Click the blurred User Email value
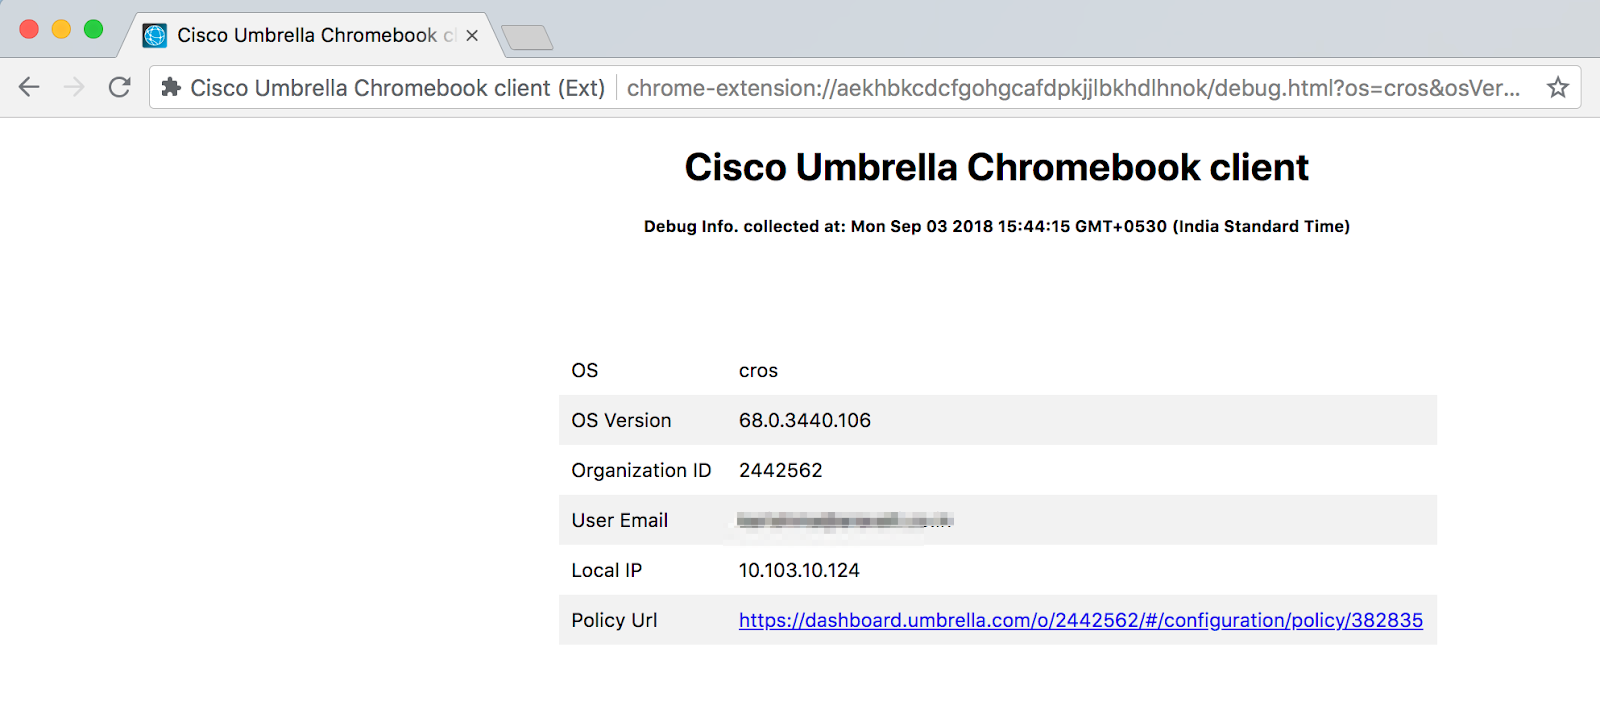This screenshot has height=714, width=1600. pos(845,520)
